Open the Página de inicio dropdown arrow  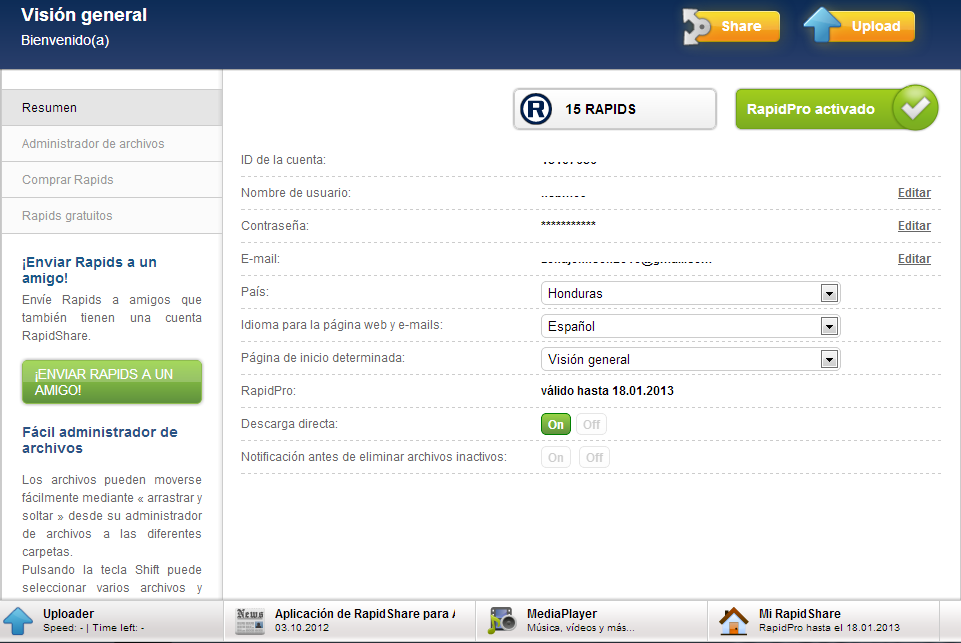829,360
